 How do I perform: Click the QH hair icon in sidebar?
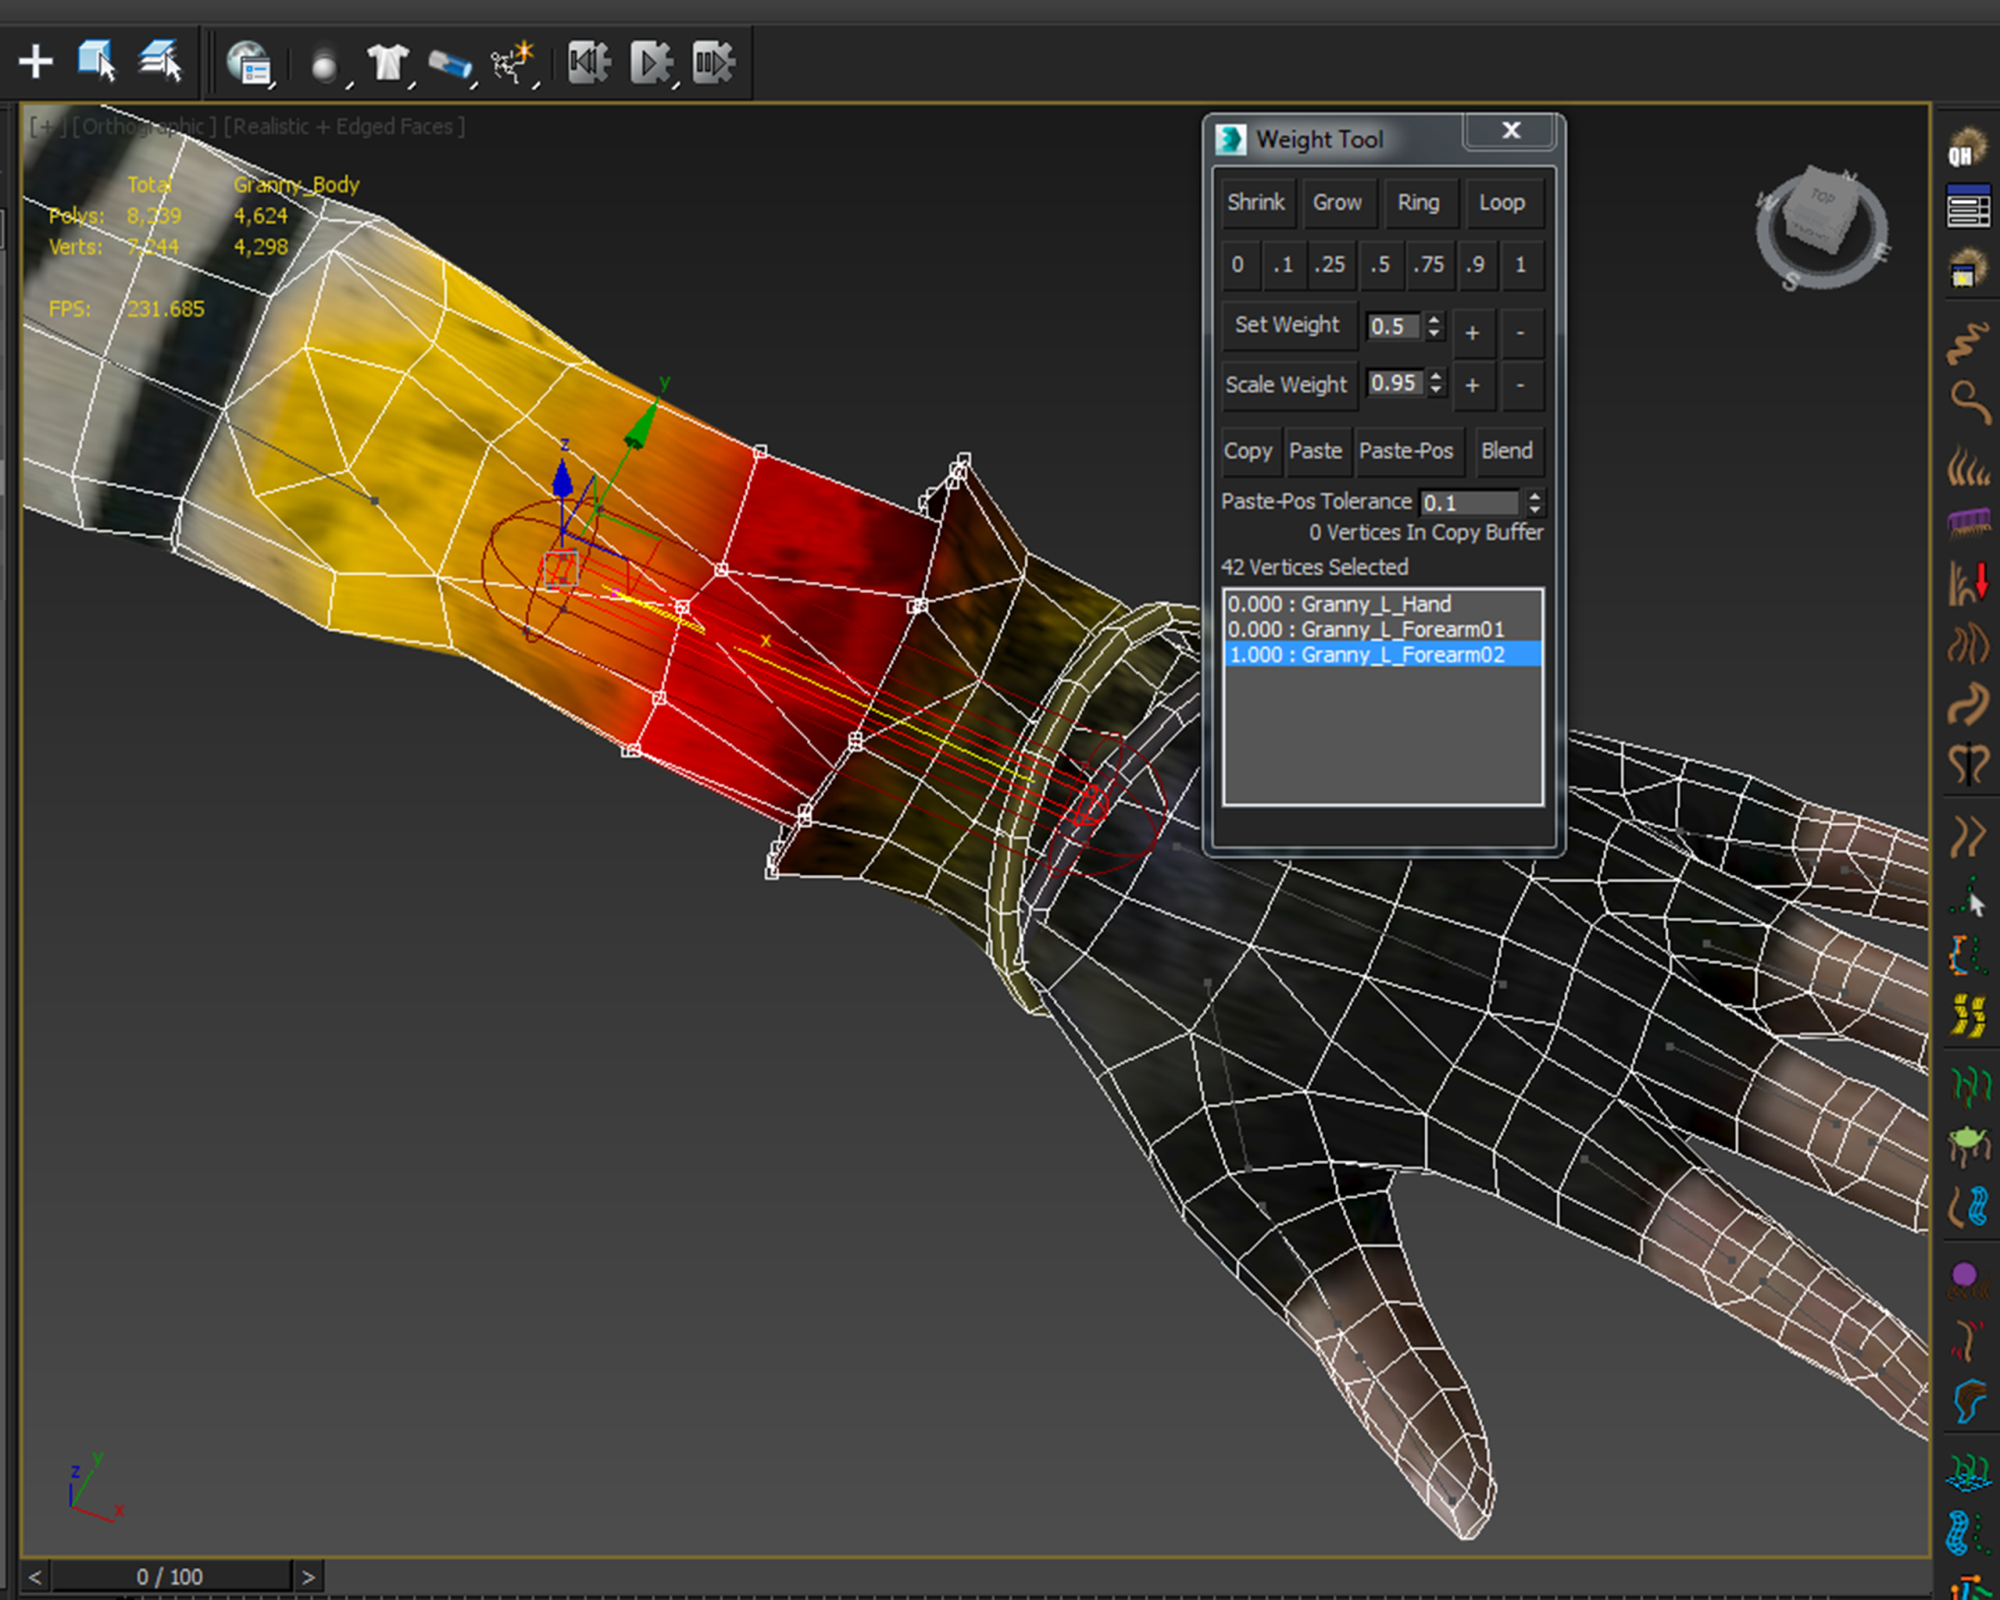(x=1967, y=148)
